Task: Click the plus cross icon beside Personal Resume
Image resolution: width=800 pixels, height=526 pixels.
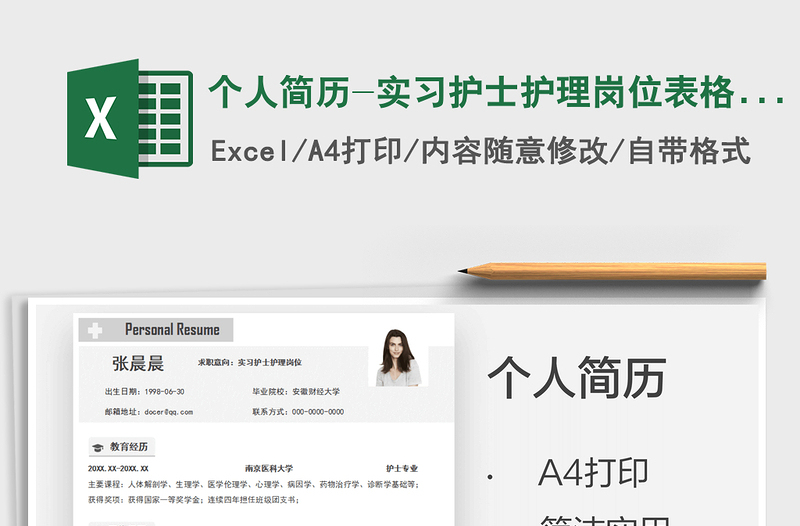Action: pos(96,330)
